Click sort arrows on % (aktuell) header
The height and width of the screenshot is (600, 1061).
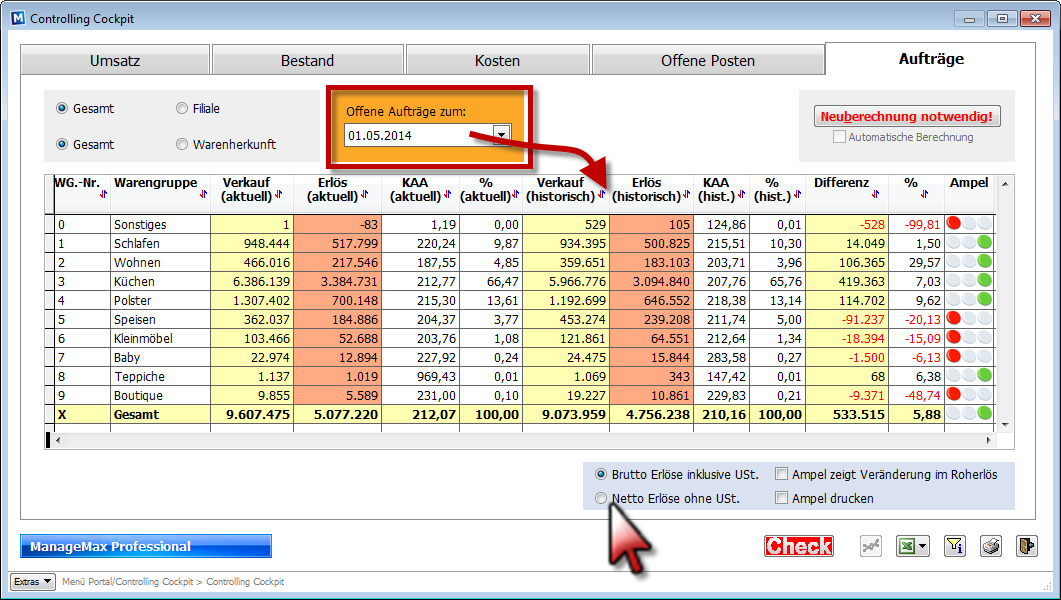[515, 194]
